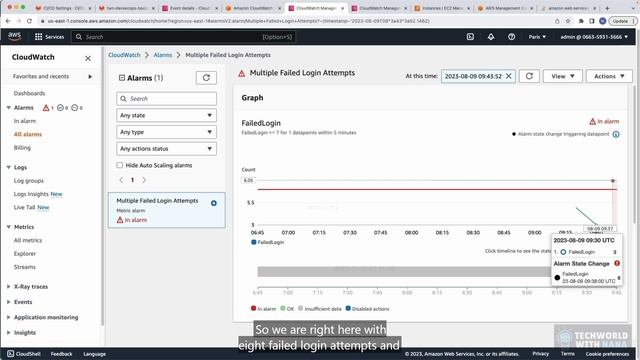Click Feedback in footer
This screenshot has height=360, width=640.
pos(61,354)
